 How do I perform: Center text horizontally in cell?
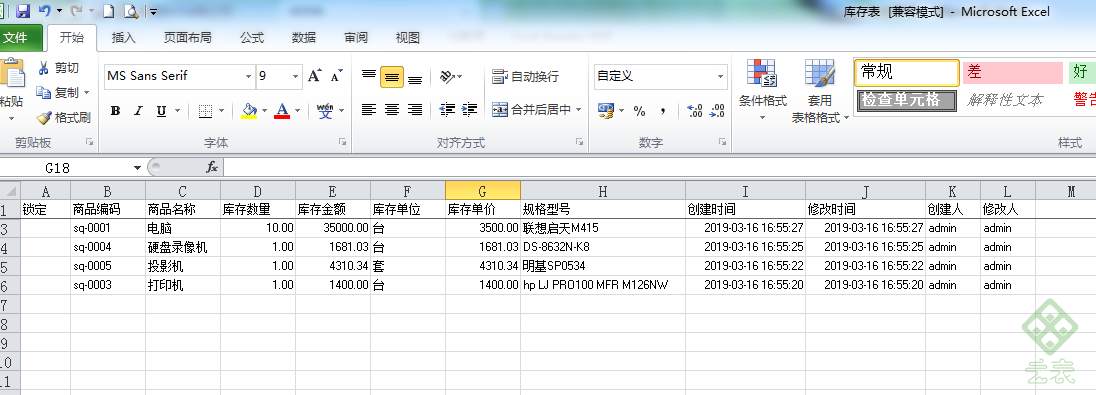(392, 110)
